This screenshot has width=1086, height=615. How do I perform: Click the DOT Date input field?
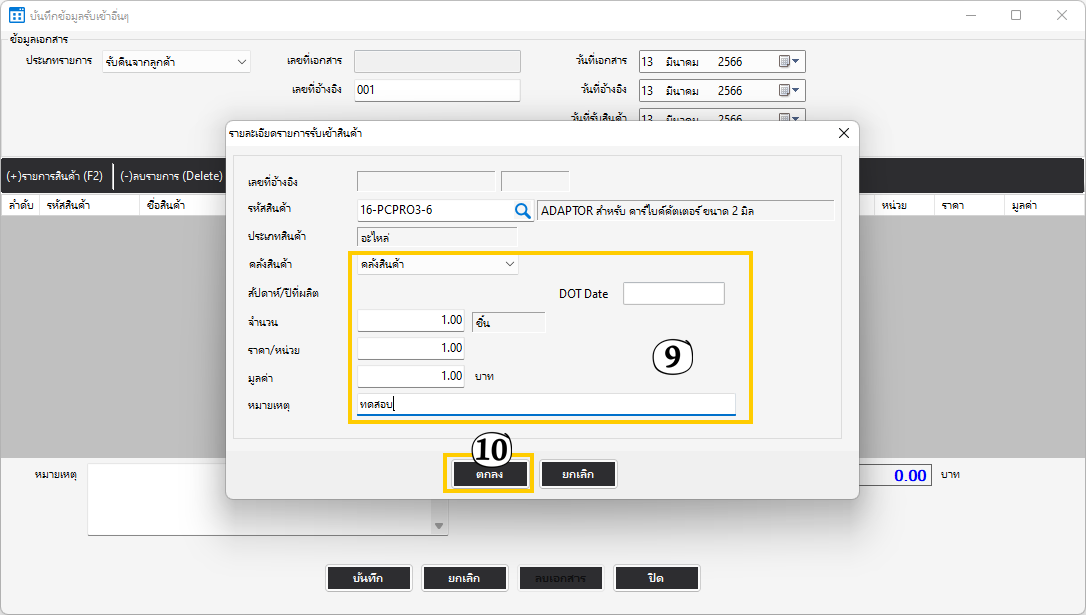pos(673,293)
